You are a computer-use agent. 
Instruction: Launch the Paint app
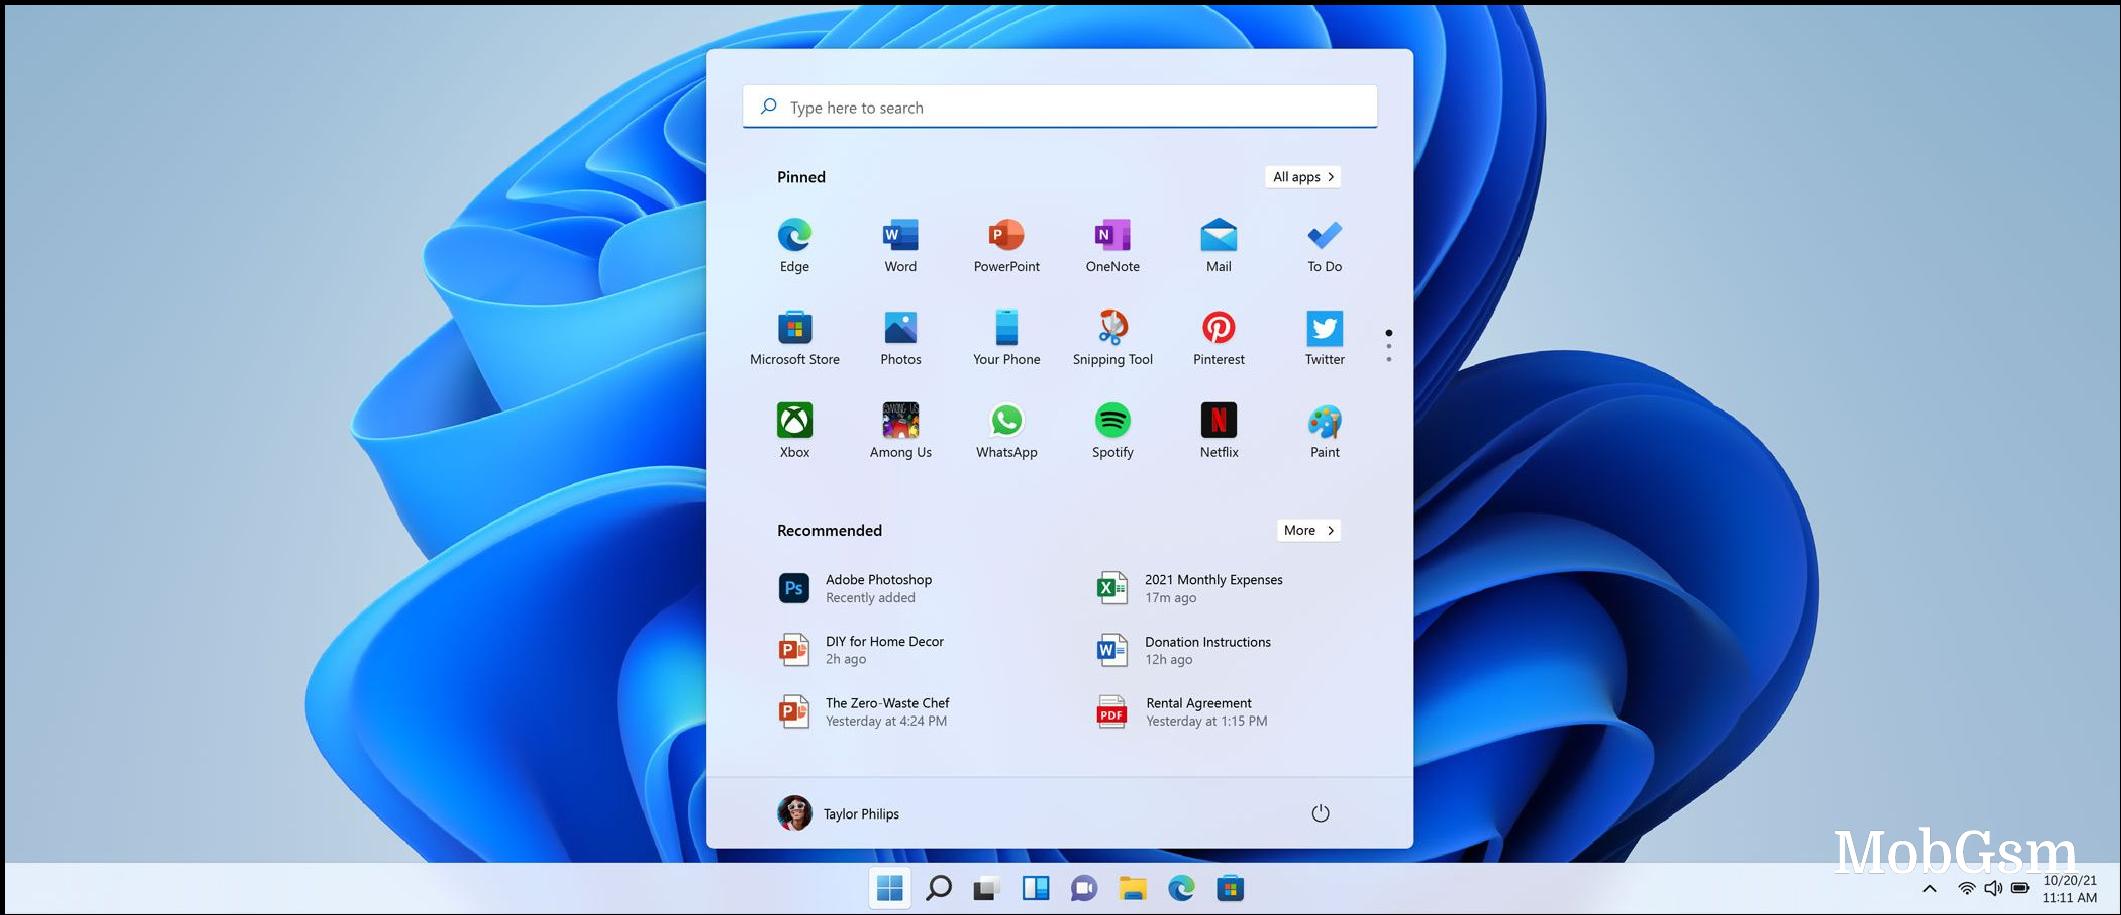[x=1324, y=431]
